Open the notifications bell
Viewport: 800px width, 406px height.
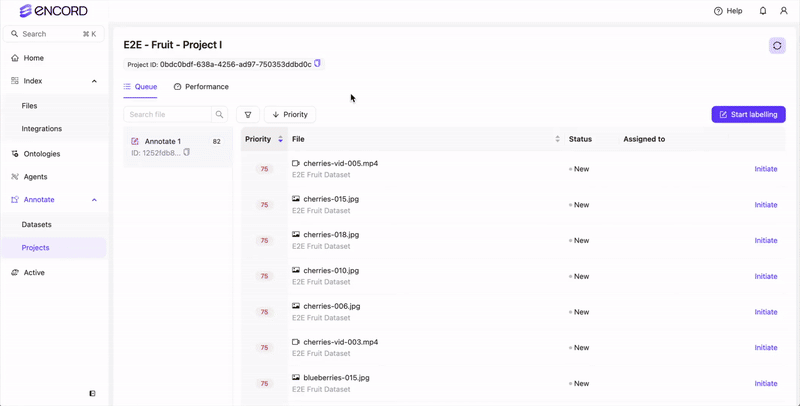[763, 11]
